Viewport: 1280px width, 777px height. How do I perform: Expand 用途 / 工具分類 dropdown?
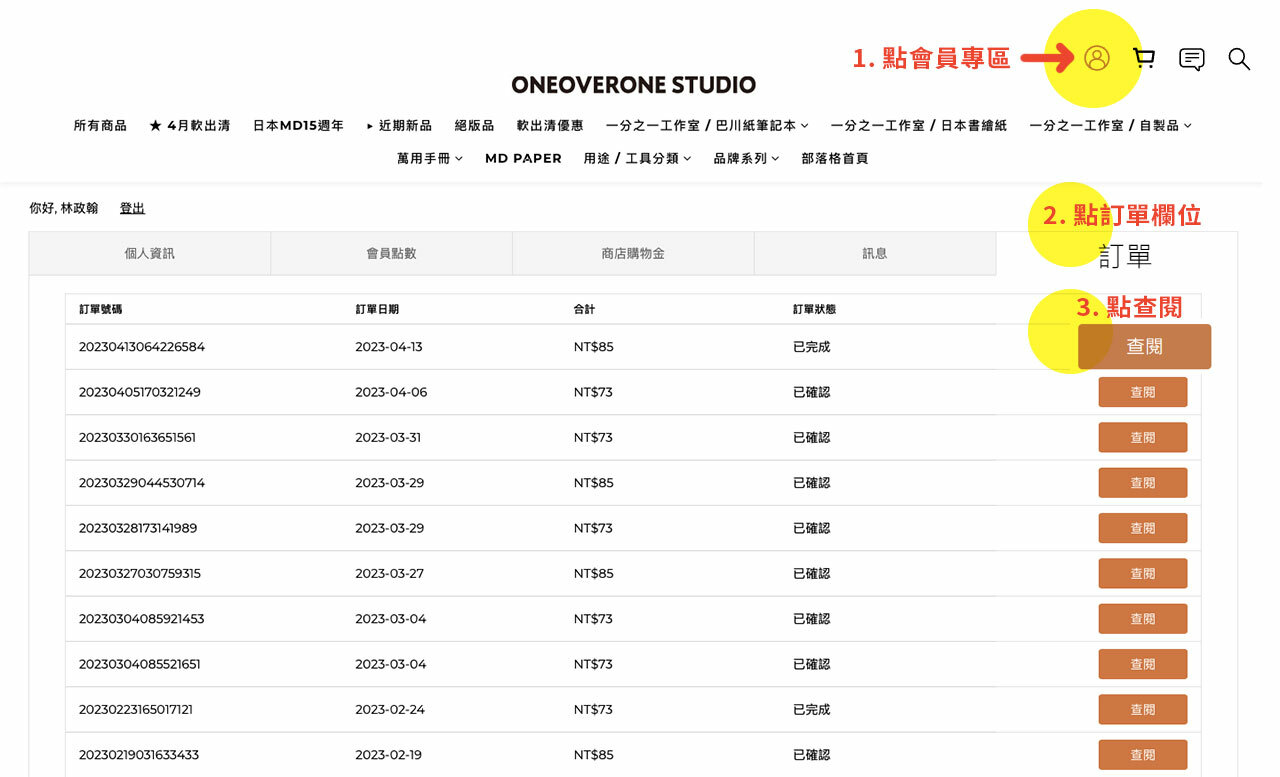[638, 159]
